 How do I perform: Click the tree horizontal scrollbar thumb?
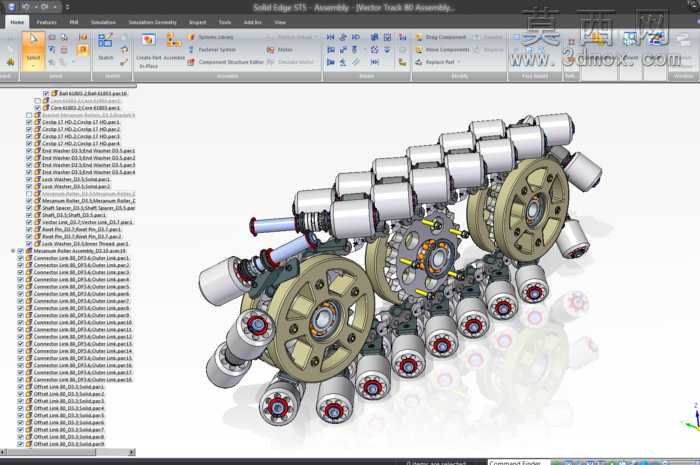click(x=51, y=452)
